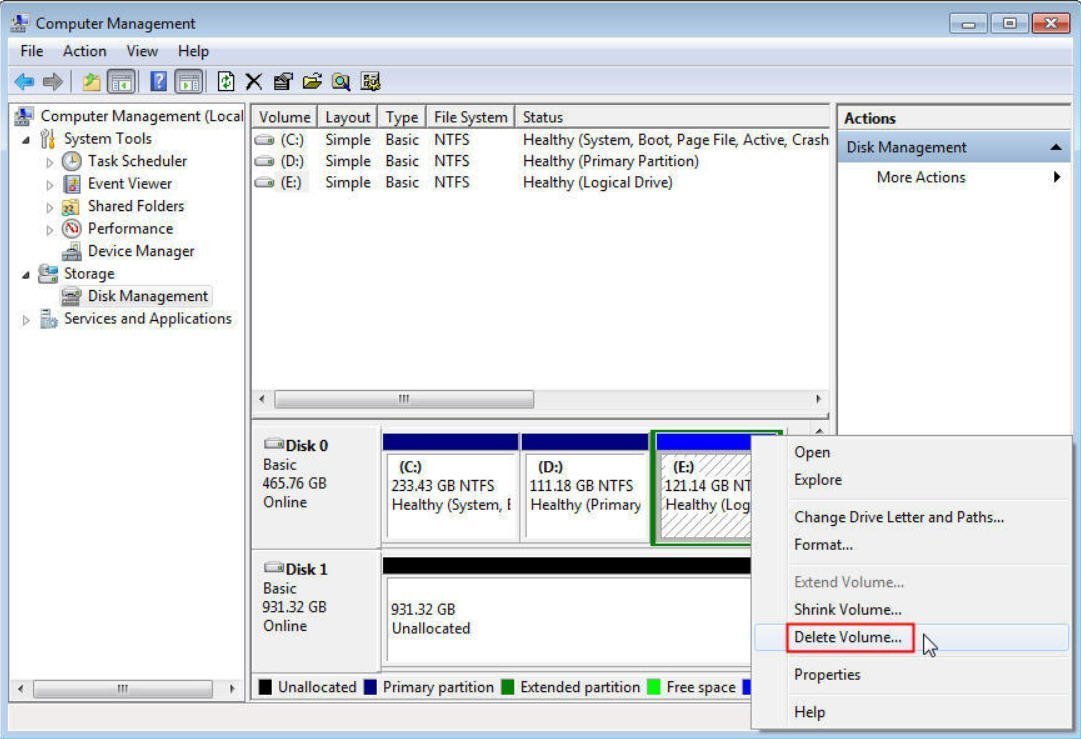This screenshot has height=739, width=1081.
Task: Choose Shrink Volume... from context menu
Action: pos(911,609)
